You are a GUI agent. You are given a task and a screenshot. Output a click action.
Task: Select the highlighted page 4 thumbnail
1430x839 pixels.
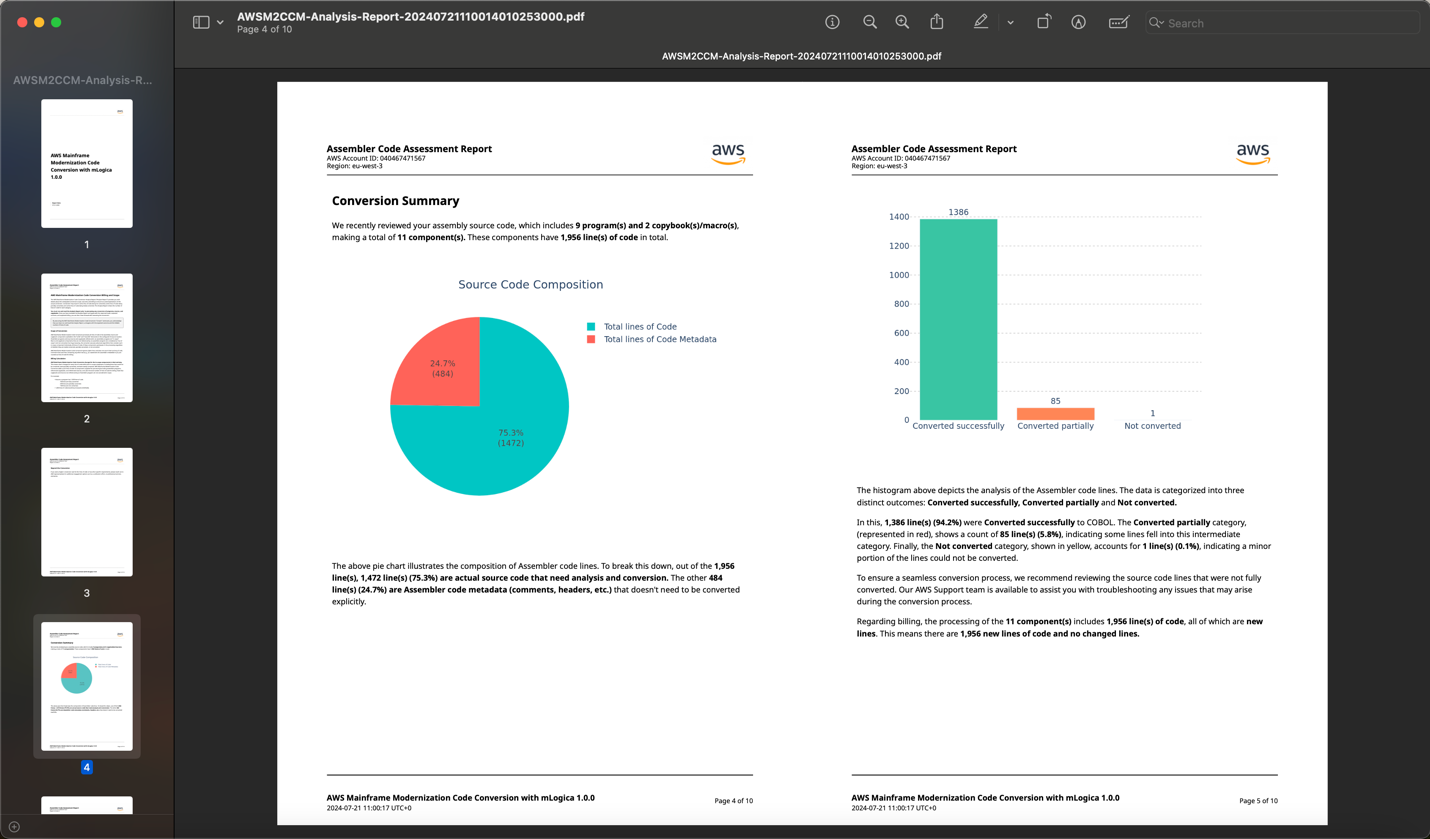pos(86,686)
